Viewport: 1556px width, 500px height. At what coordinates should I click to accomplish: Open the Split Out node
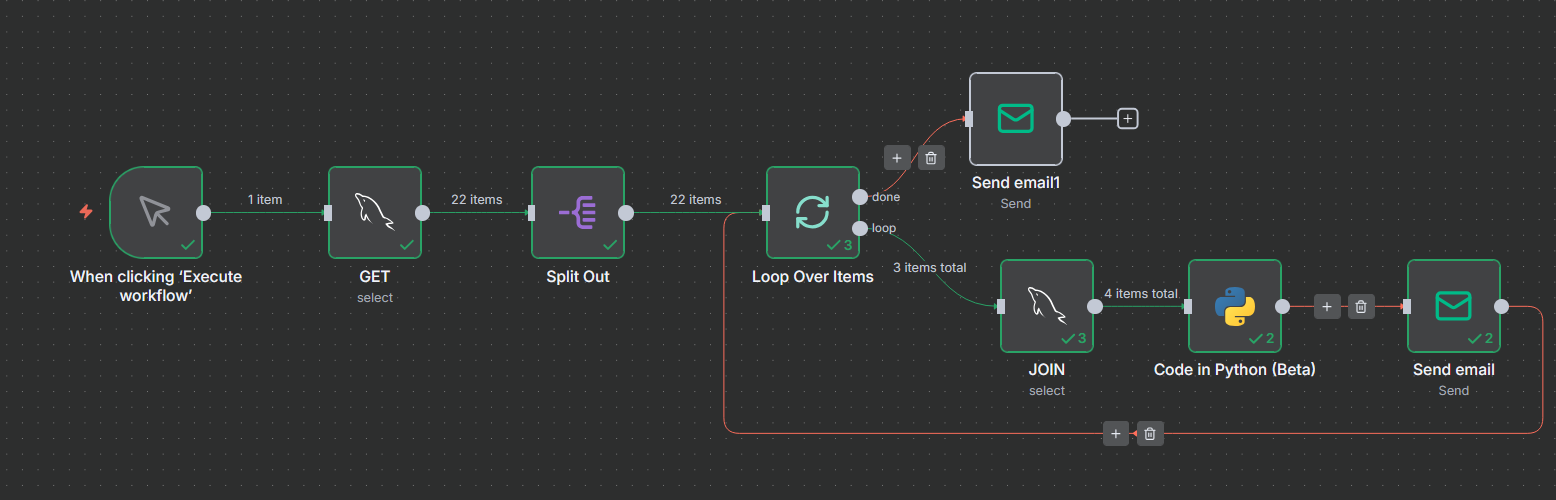pyautogui.click(x=578, y=212)
